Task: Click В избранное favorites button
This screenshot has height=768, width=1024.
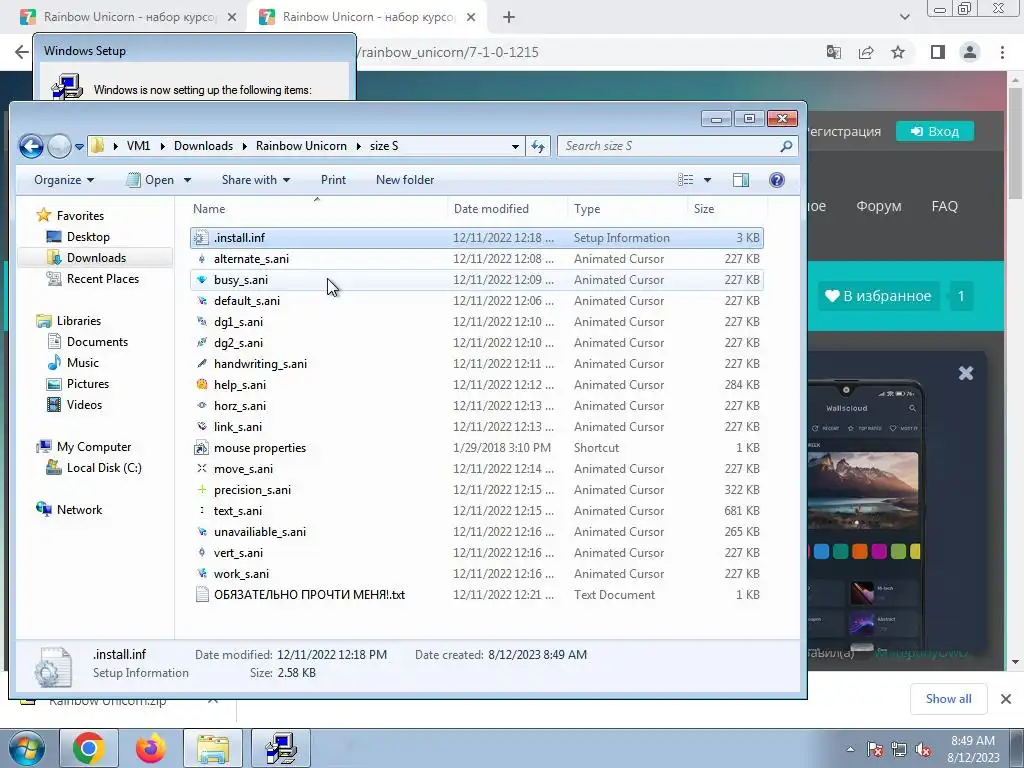Action: [878, 296]
